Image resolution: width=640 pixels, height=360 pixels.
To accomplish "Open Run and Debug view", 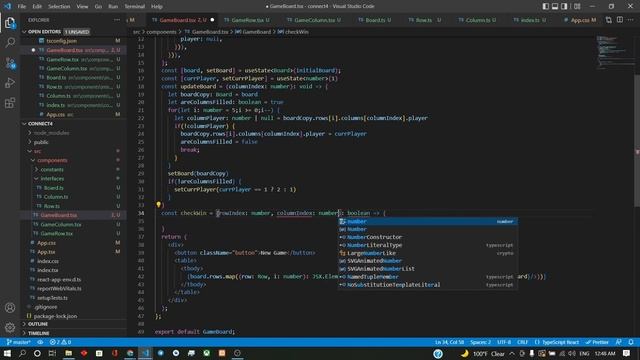I will 10,83.
